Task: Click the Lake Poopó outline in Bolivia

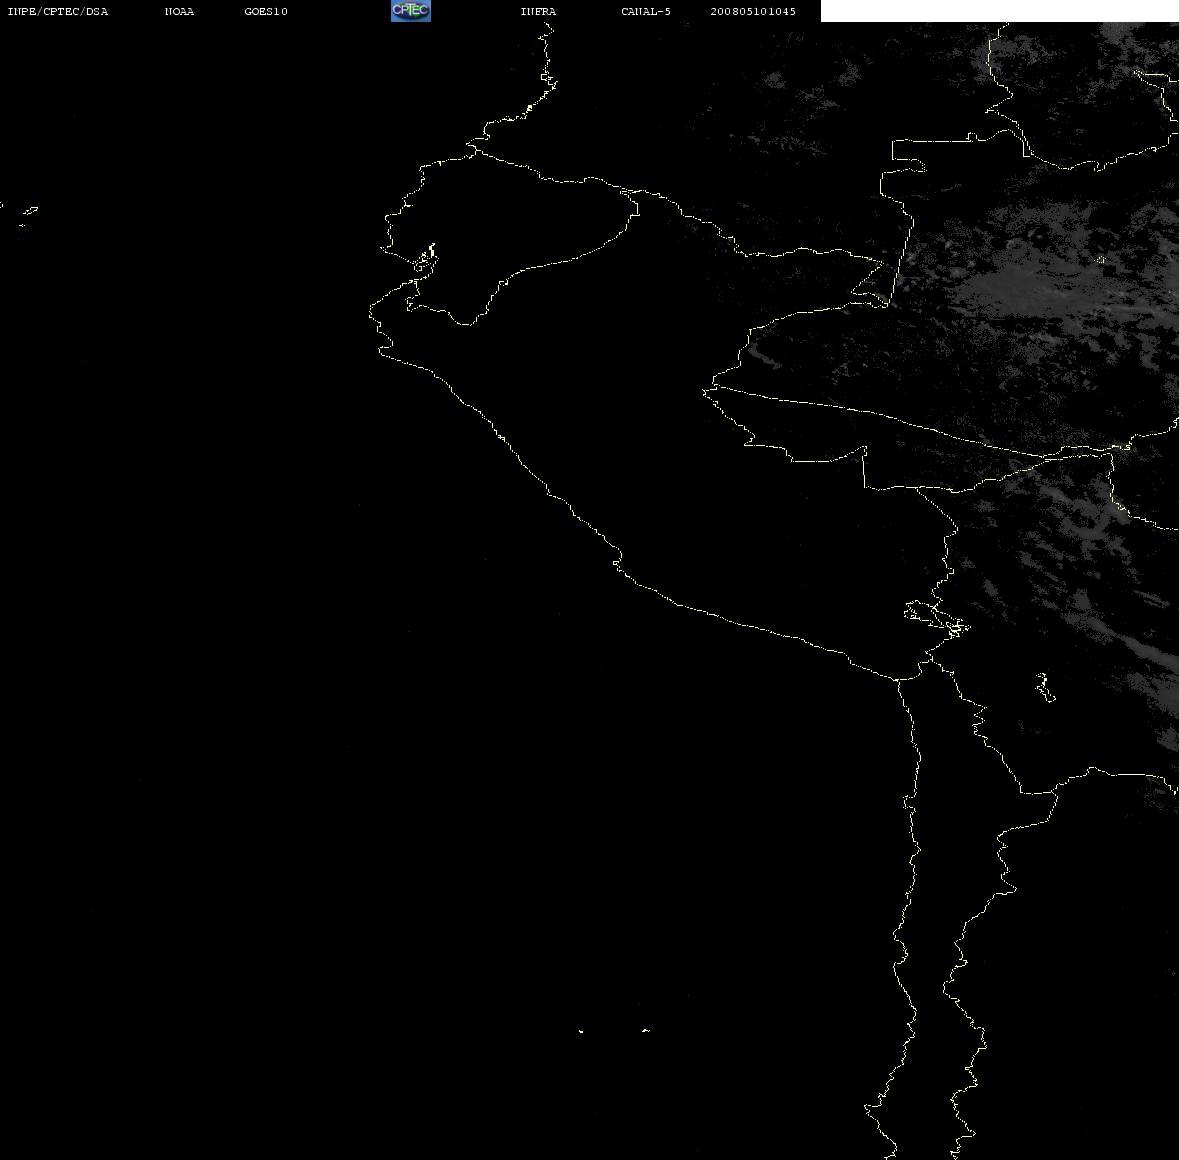Action: coord(1044,687)
